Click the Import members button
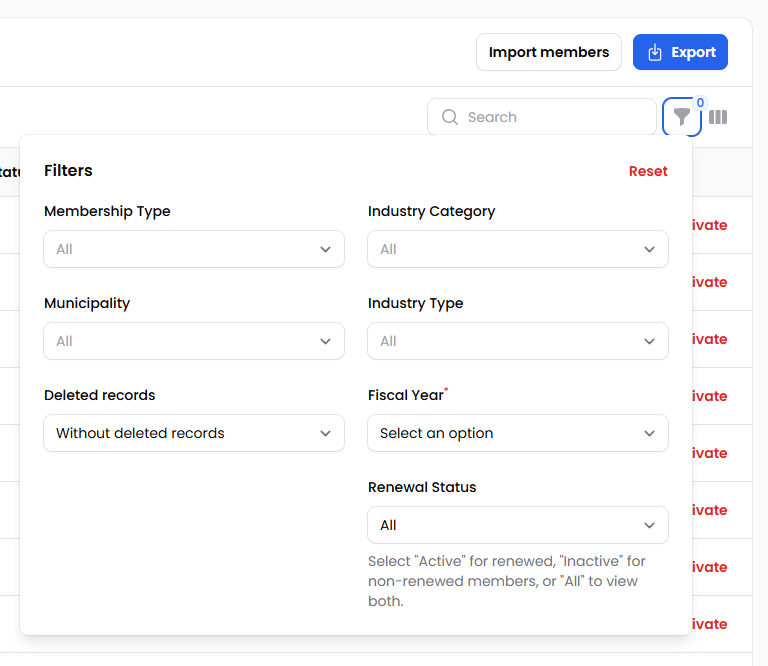This screenshot has height=666, width=768. pos(548,52)
